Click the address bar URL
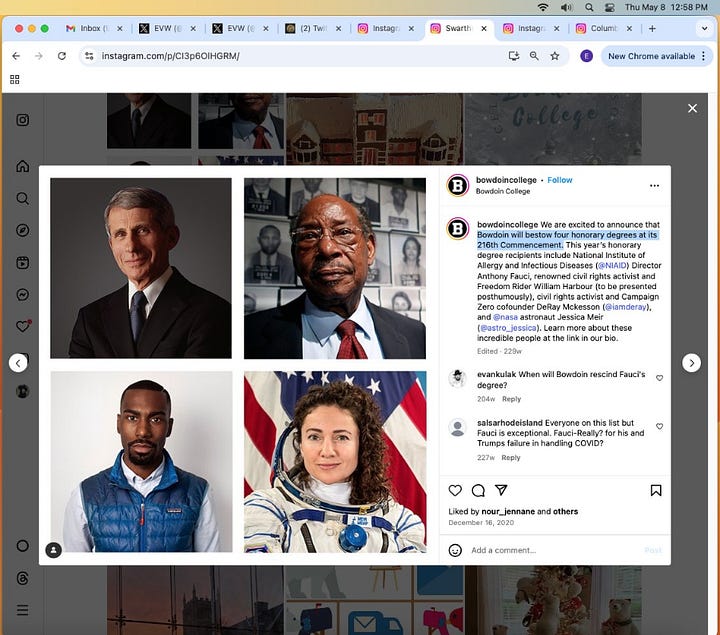The height and width of the screenshot is (635, 720). pyautogui.click(x=171, y=56)
